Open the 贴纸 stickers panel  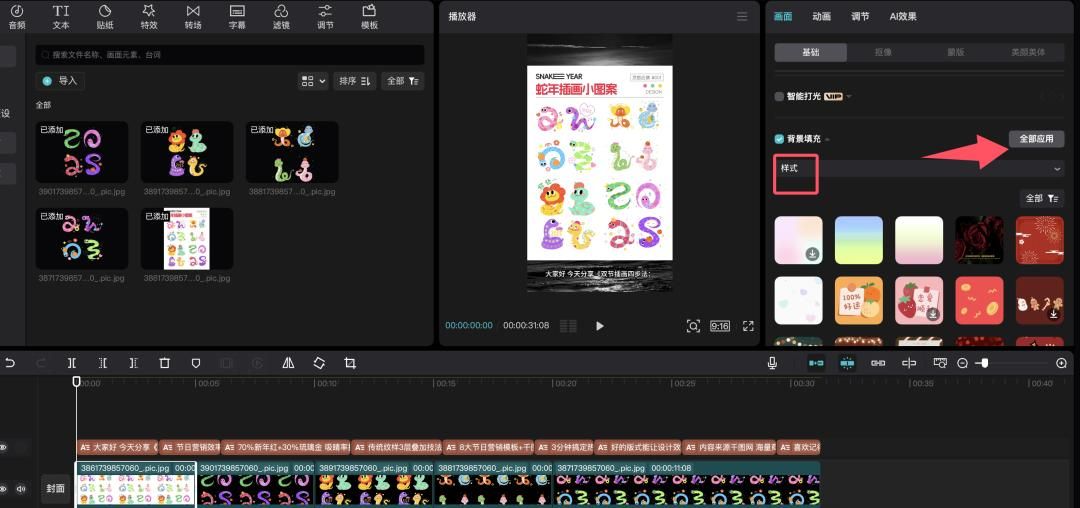pos(105,17)
